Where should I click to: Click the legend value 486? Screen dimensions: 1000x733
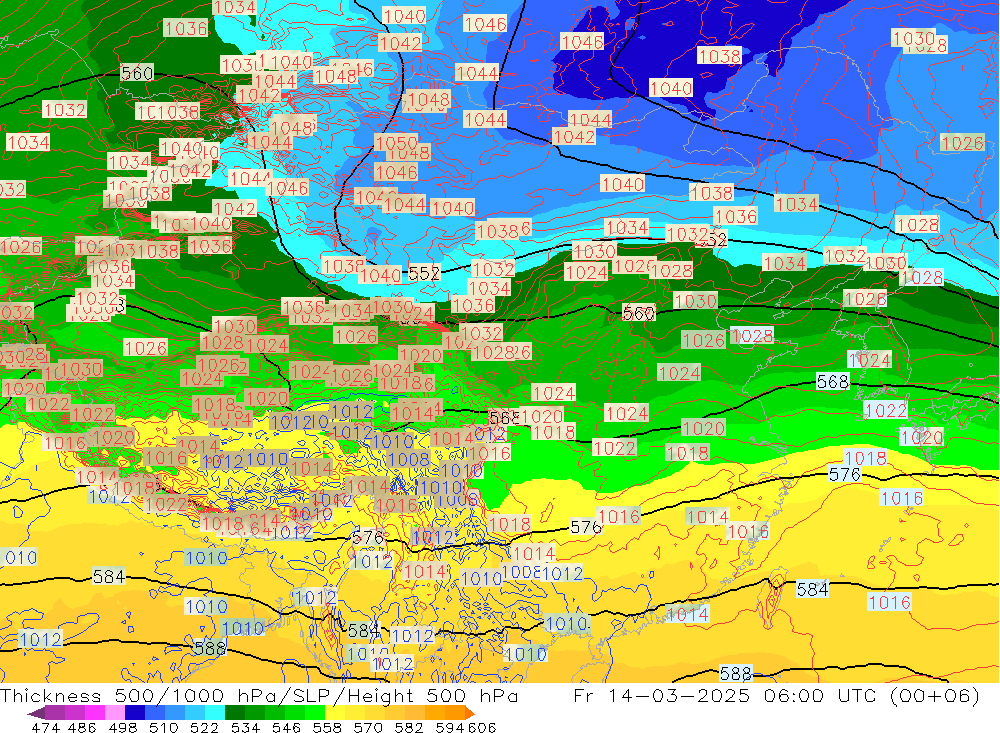[x=82, y=727]
